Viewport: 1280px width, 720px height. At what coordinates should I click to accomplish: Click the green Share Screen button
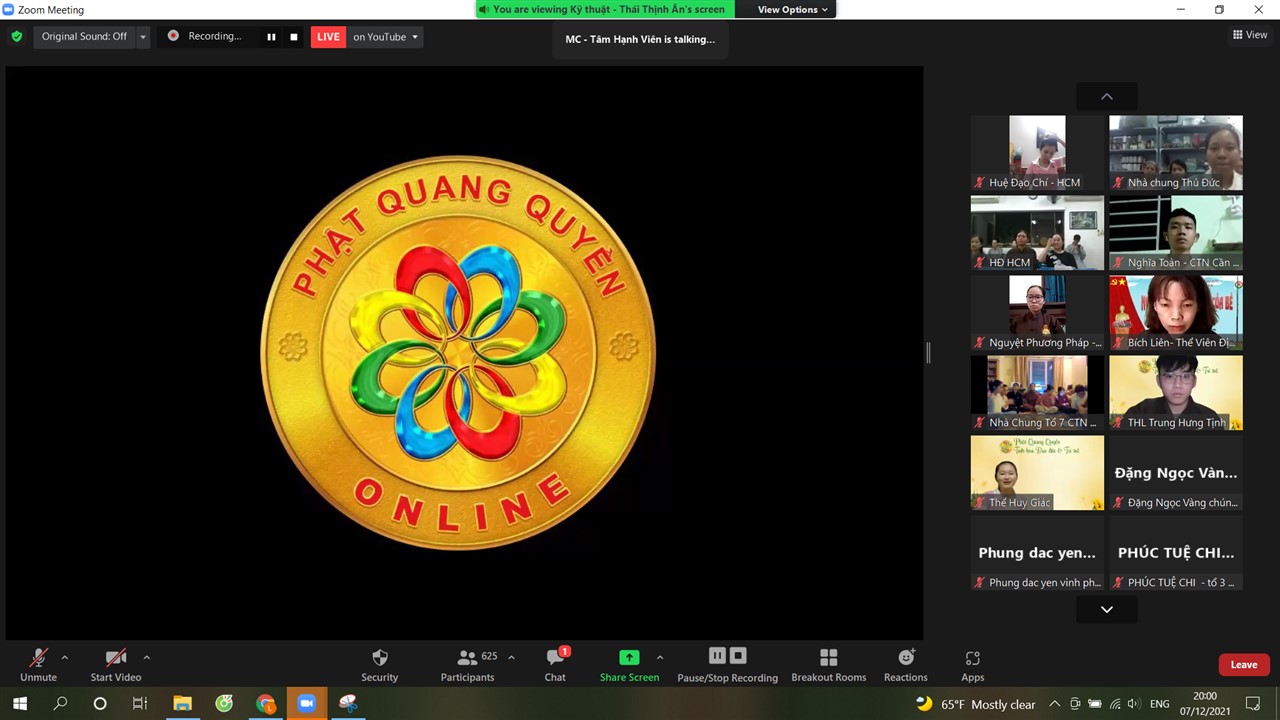(x=629, y=665)
